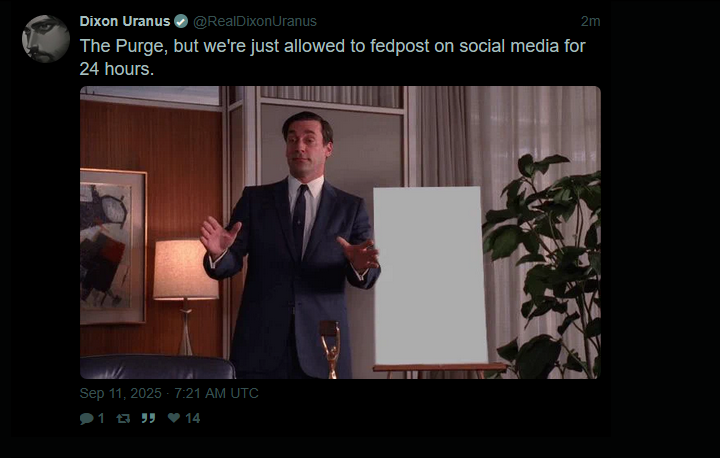Click the reply speech bubble icon

(86, 418)
